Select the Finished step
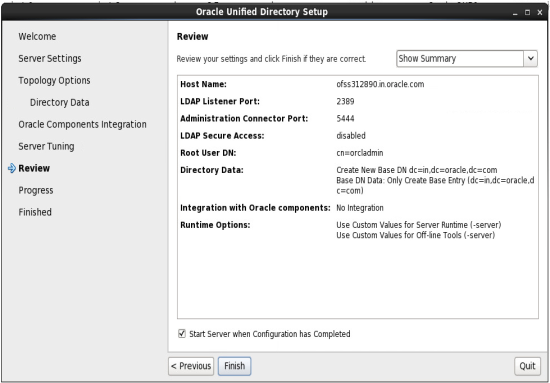 point(35,212)
